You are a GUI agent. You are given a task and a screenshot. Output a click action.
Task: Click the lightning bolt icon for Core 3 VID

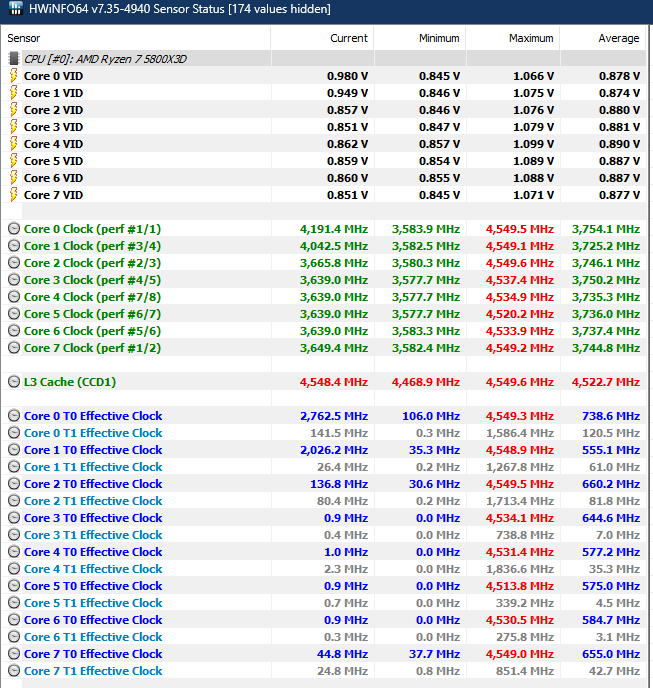coord(14,127)
